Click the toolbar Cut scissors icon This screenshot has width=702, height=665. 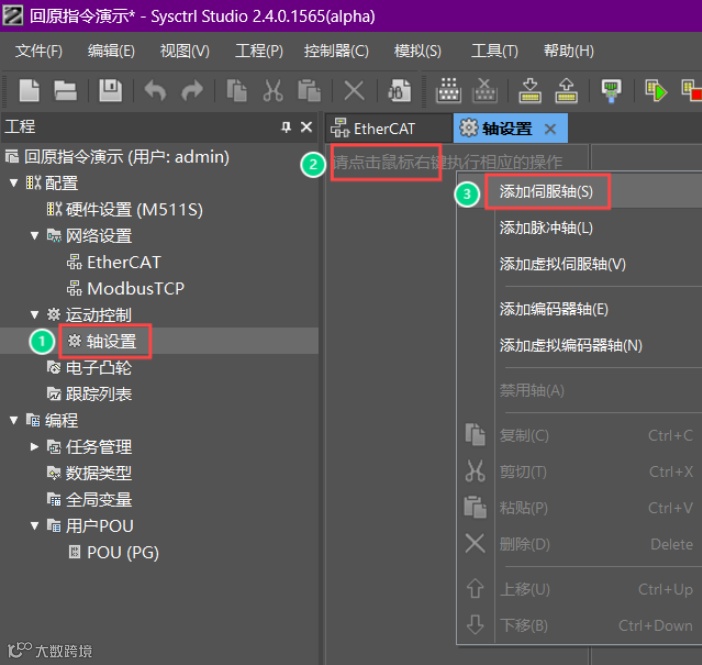click(x=273, y=90)
